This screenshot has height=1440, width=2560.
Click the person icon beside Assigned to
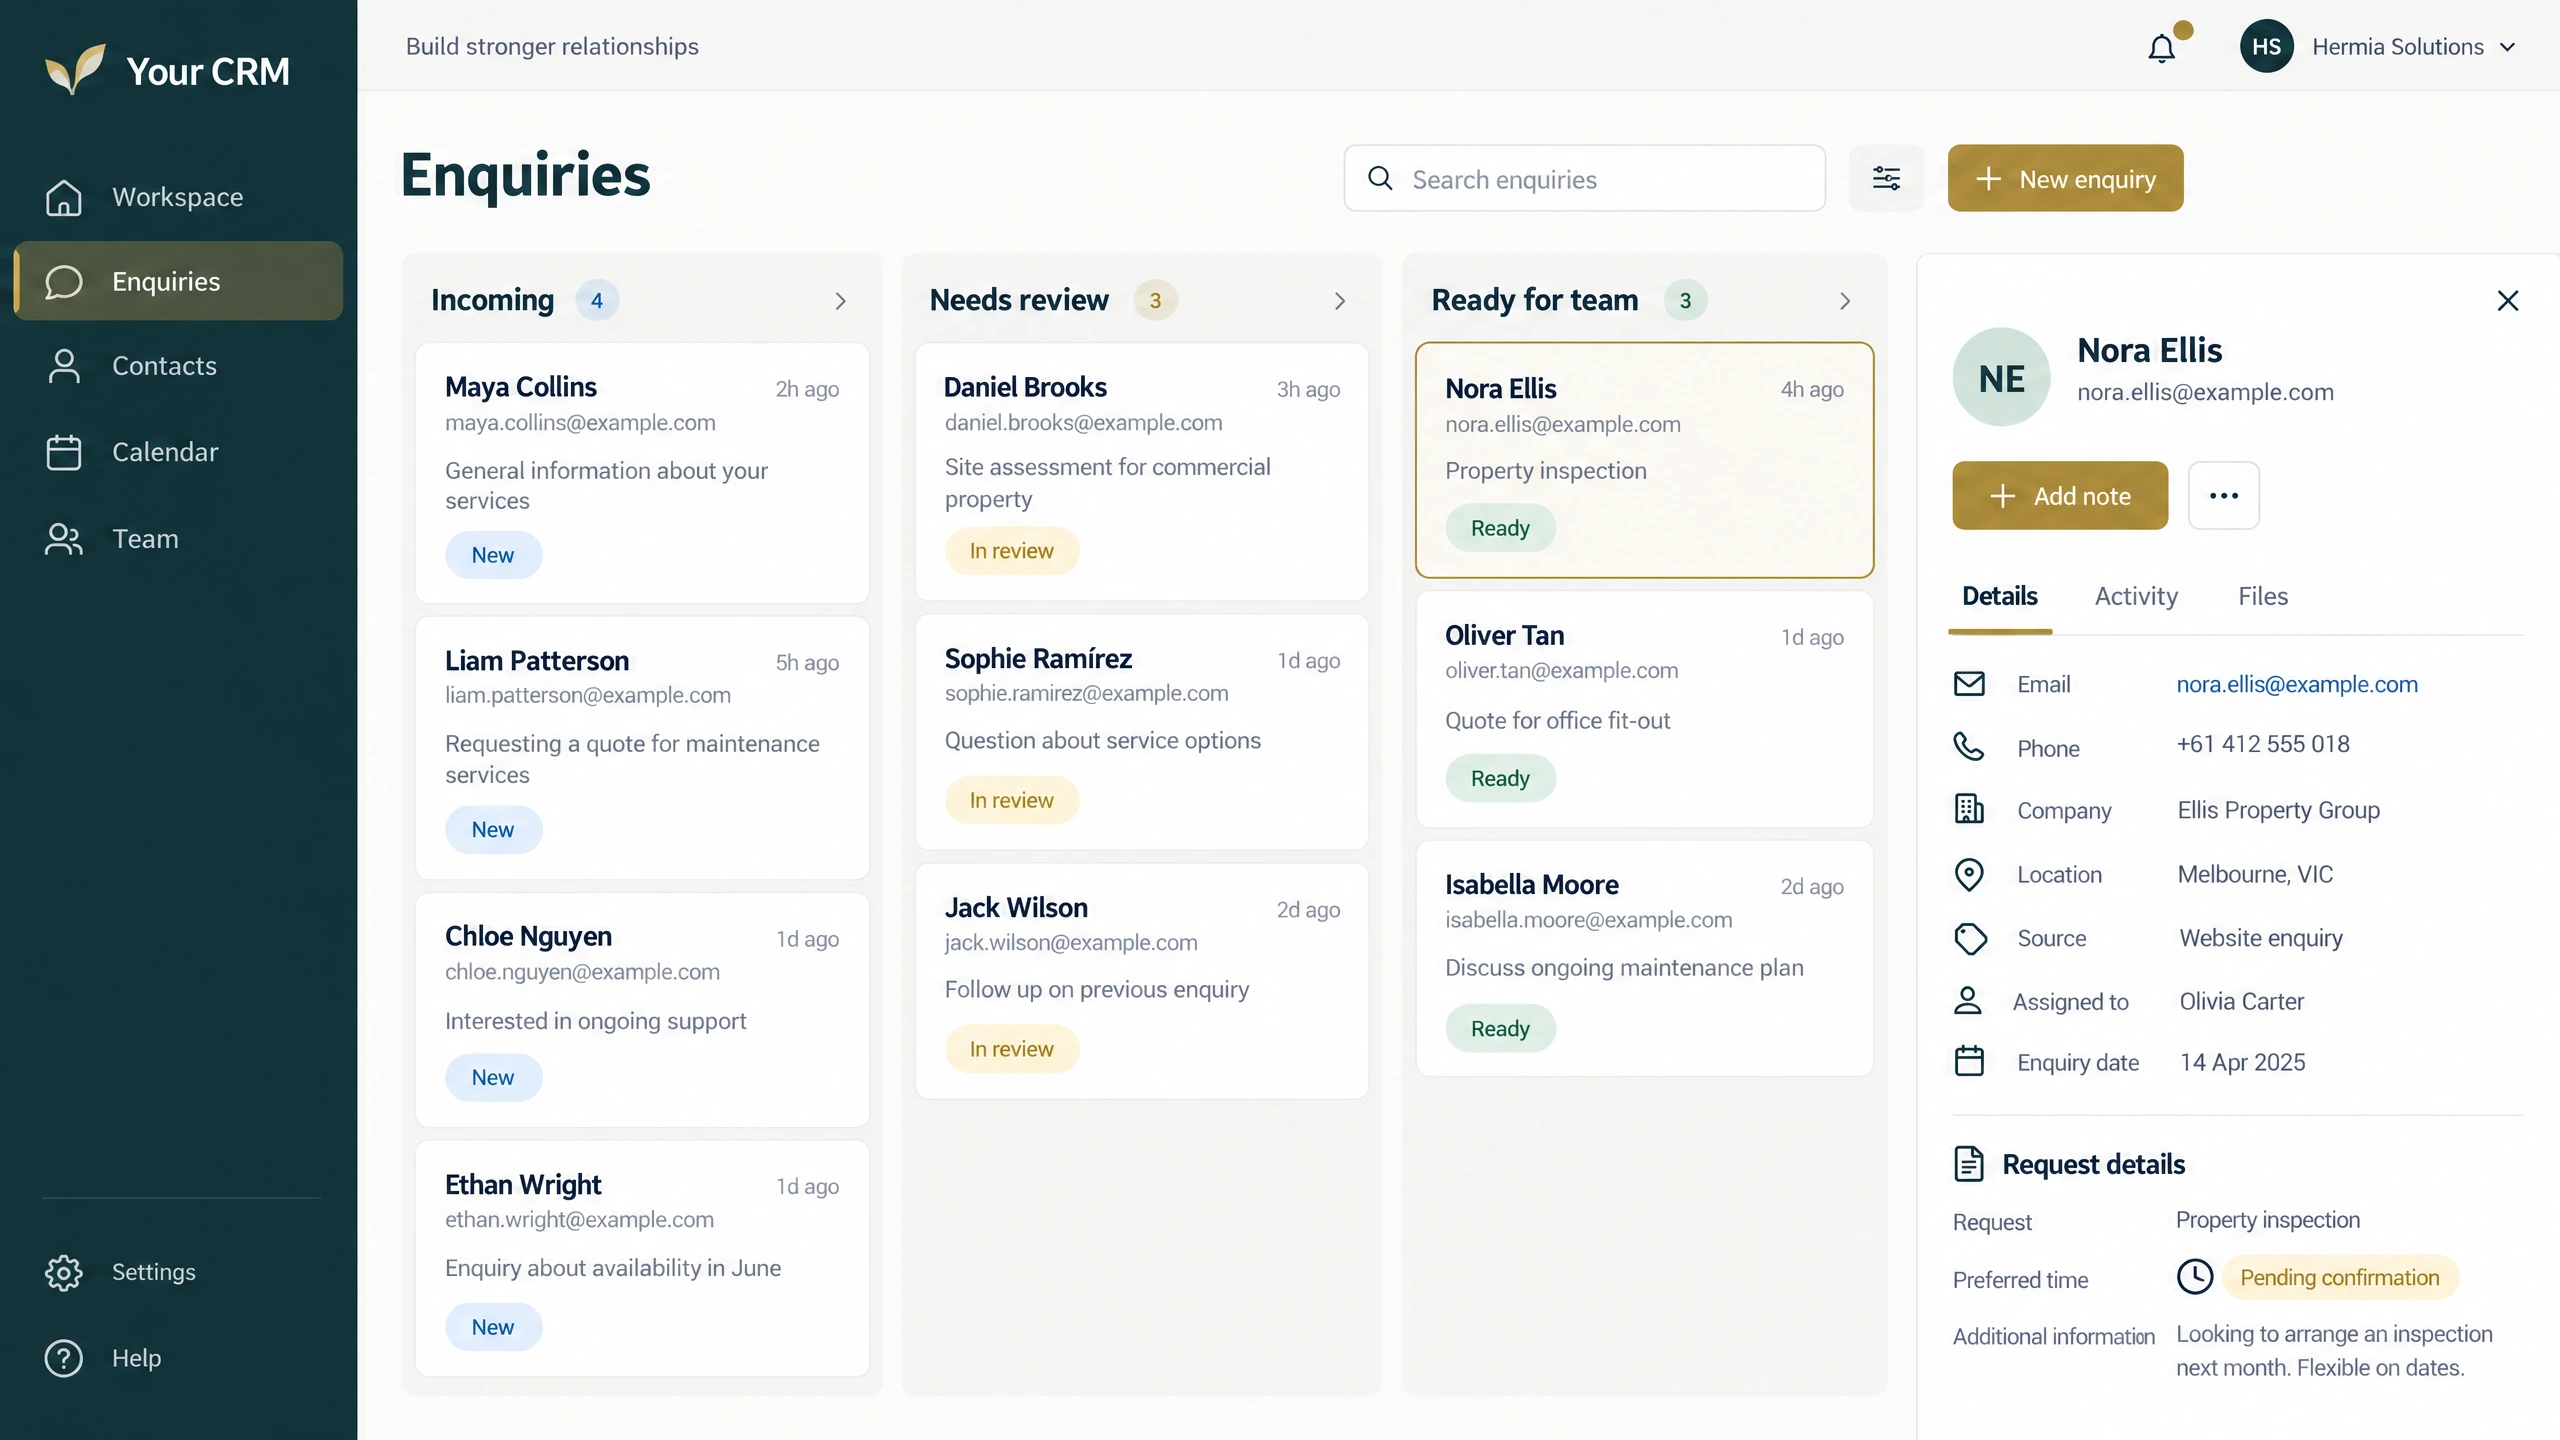click(1967, 1001)
